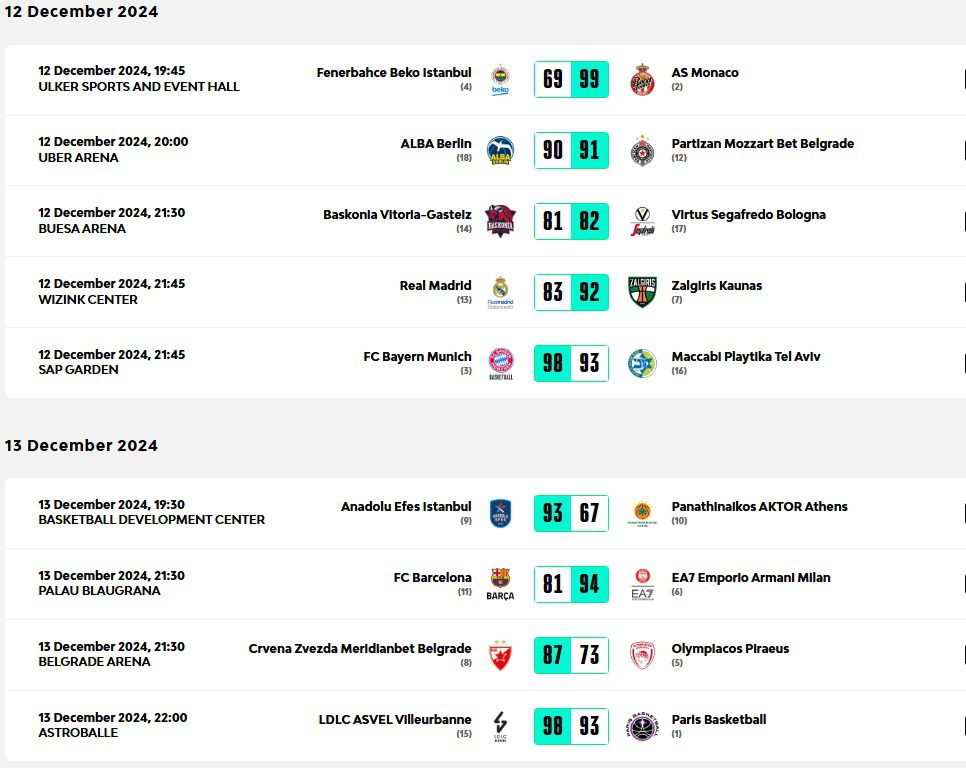Open the 93–67 Anadolu Efes game score
The width and height of the screenshot is (966, 768).
click(x=571, y=513)
